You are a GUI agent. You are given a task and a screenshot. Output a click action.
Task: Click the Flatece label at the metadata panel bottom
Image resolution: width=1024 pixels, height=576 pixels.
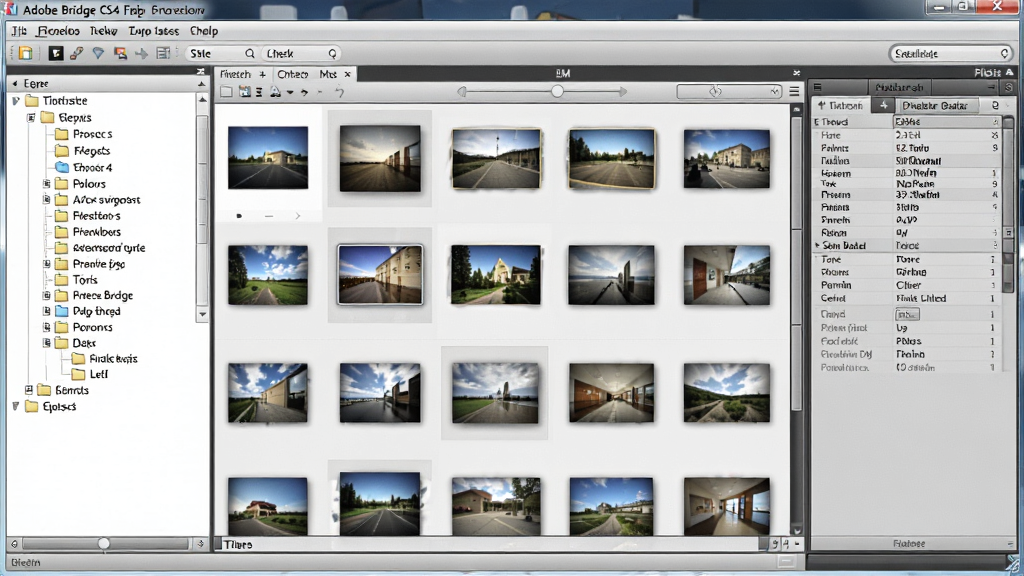point(908,543)
